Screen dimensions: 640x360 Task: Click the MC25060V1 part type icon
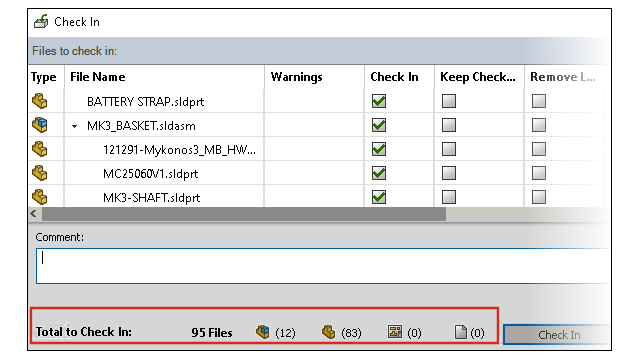(x=40, y=173)
